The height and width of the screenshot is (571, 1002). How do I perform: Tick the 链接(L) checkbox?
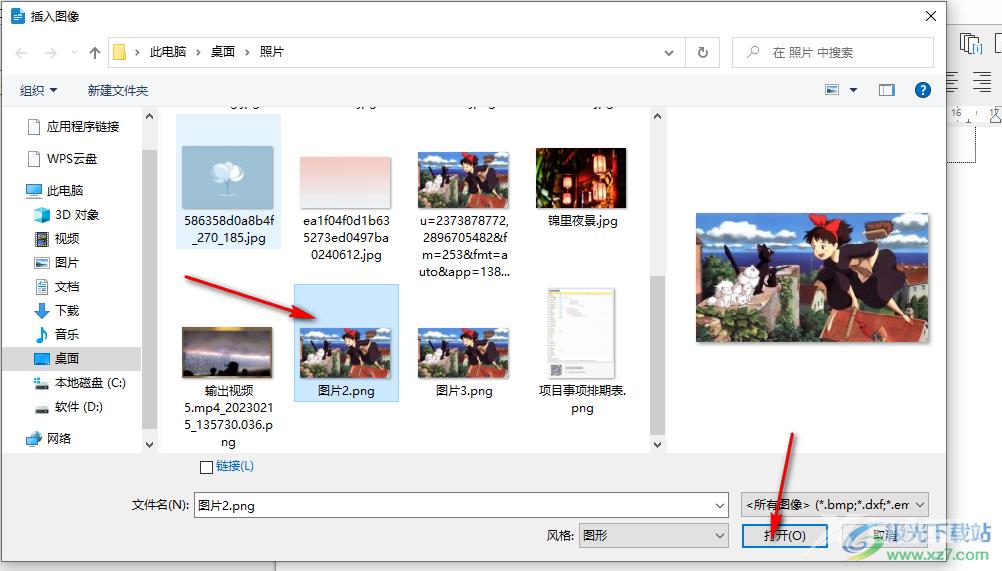pos(206,467)
